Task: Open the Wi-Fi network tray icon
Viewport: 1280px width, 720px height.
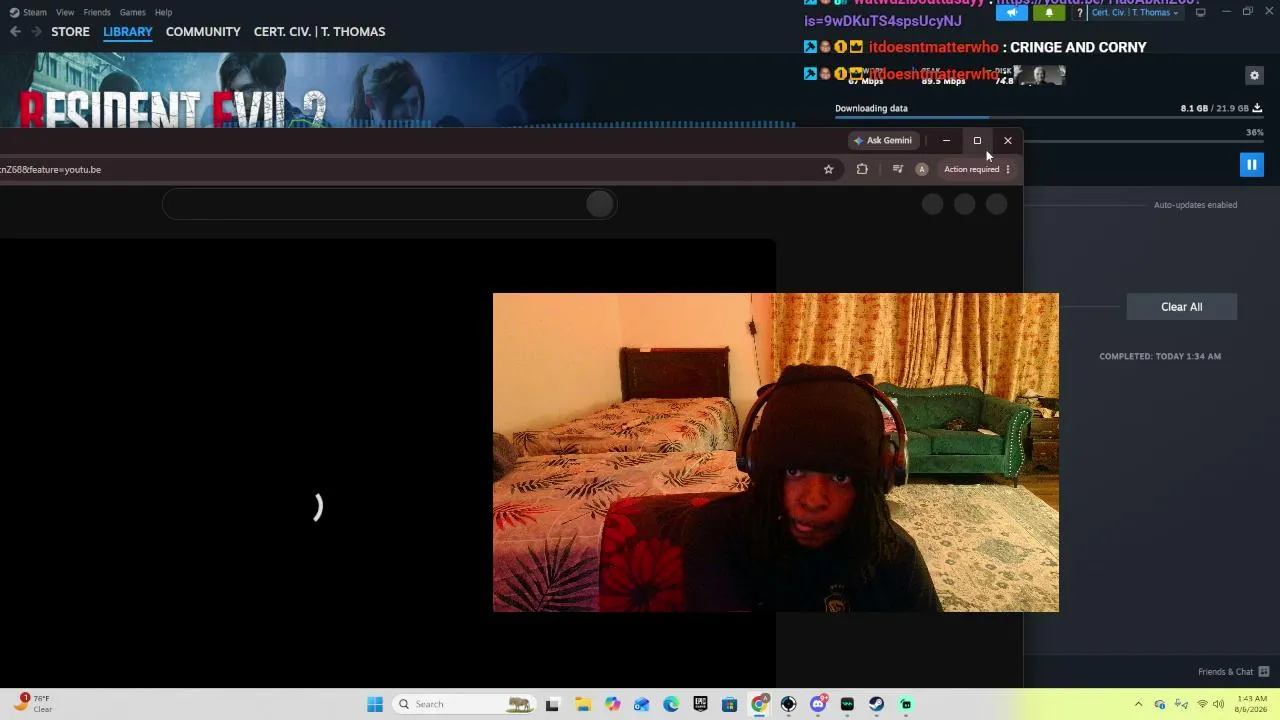Action: [1202, 704]
